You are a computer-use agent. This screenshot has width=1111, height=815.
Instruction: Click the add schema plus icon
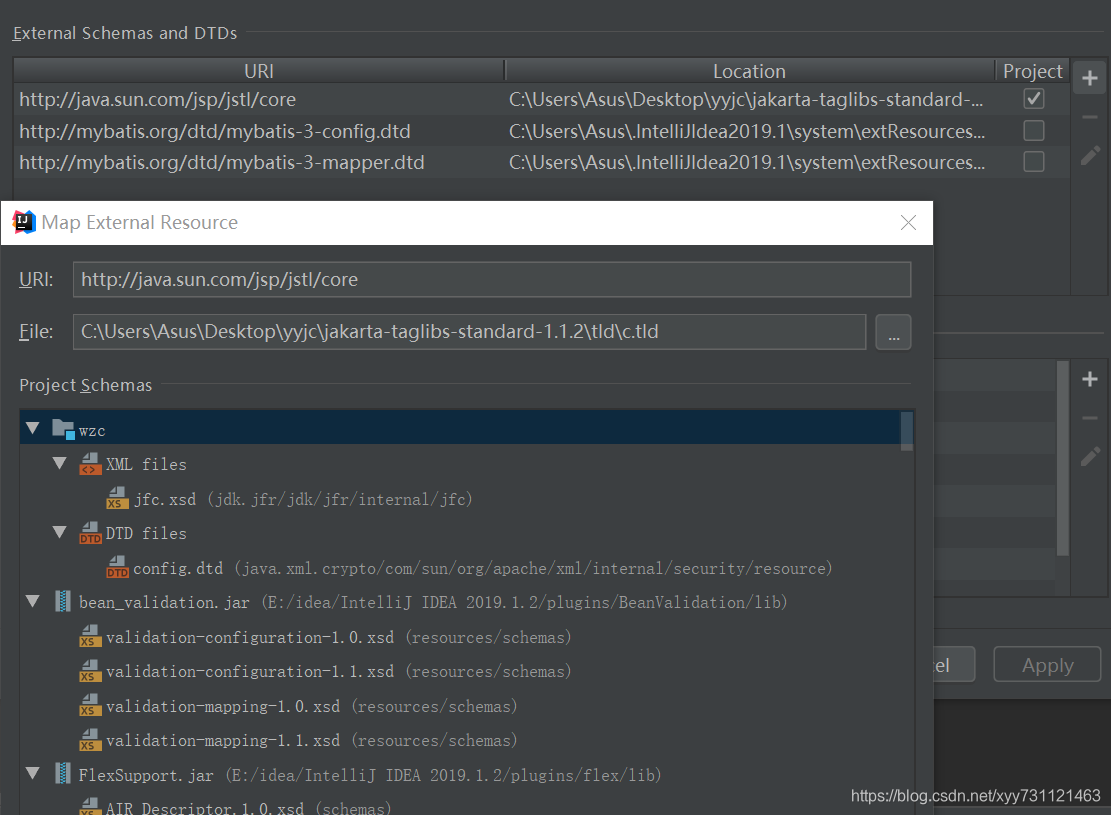1089,76
